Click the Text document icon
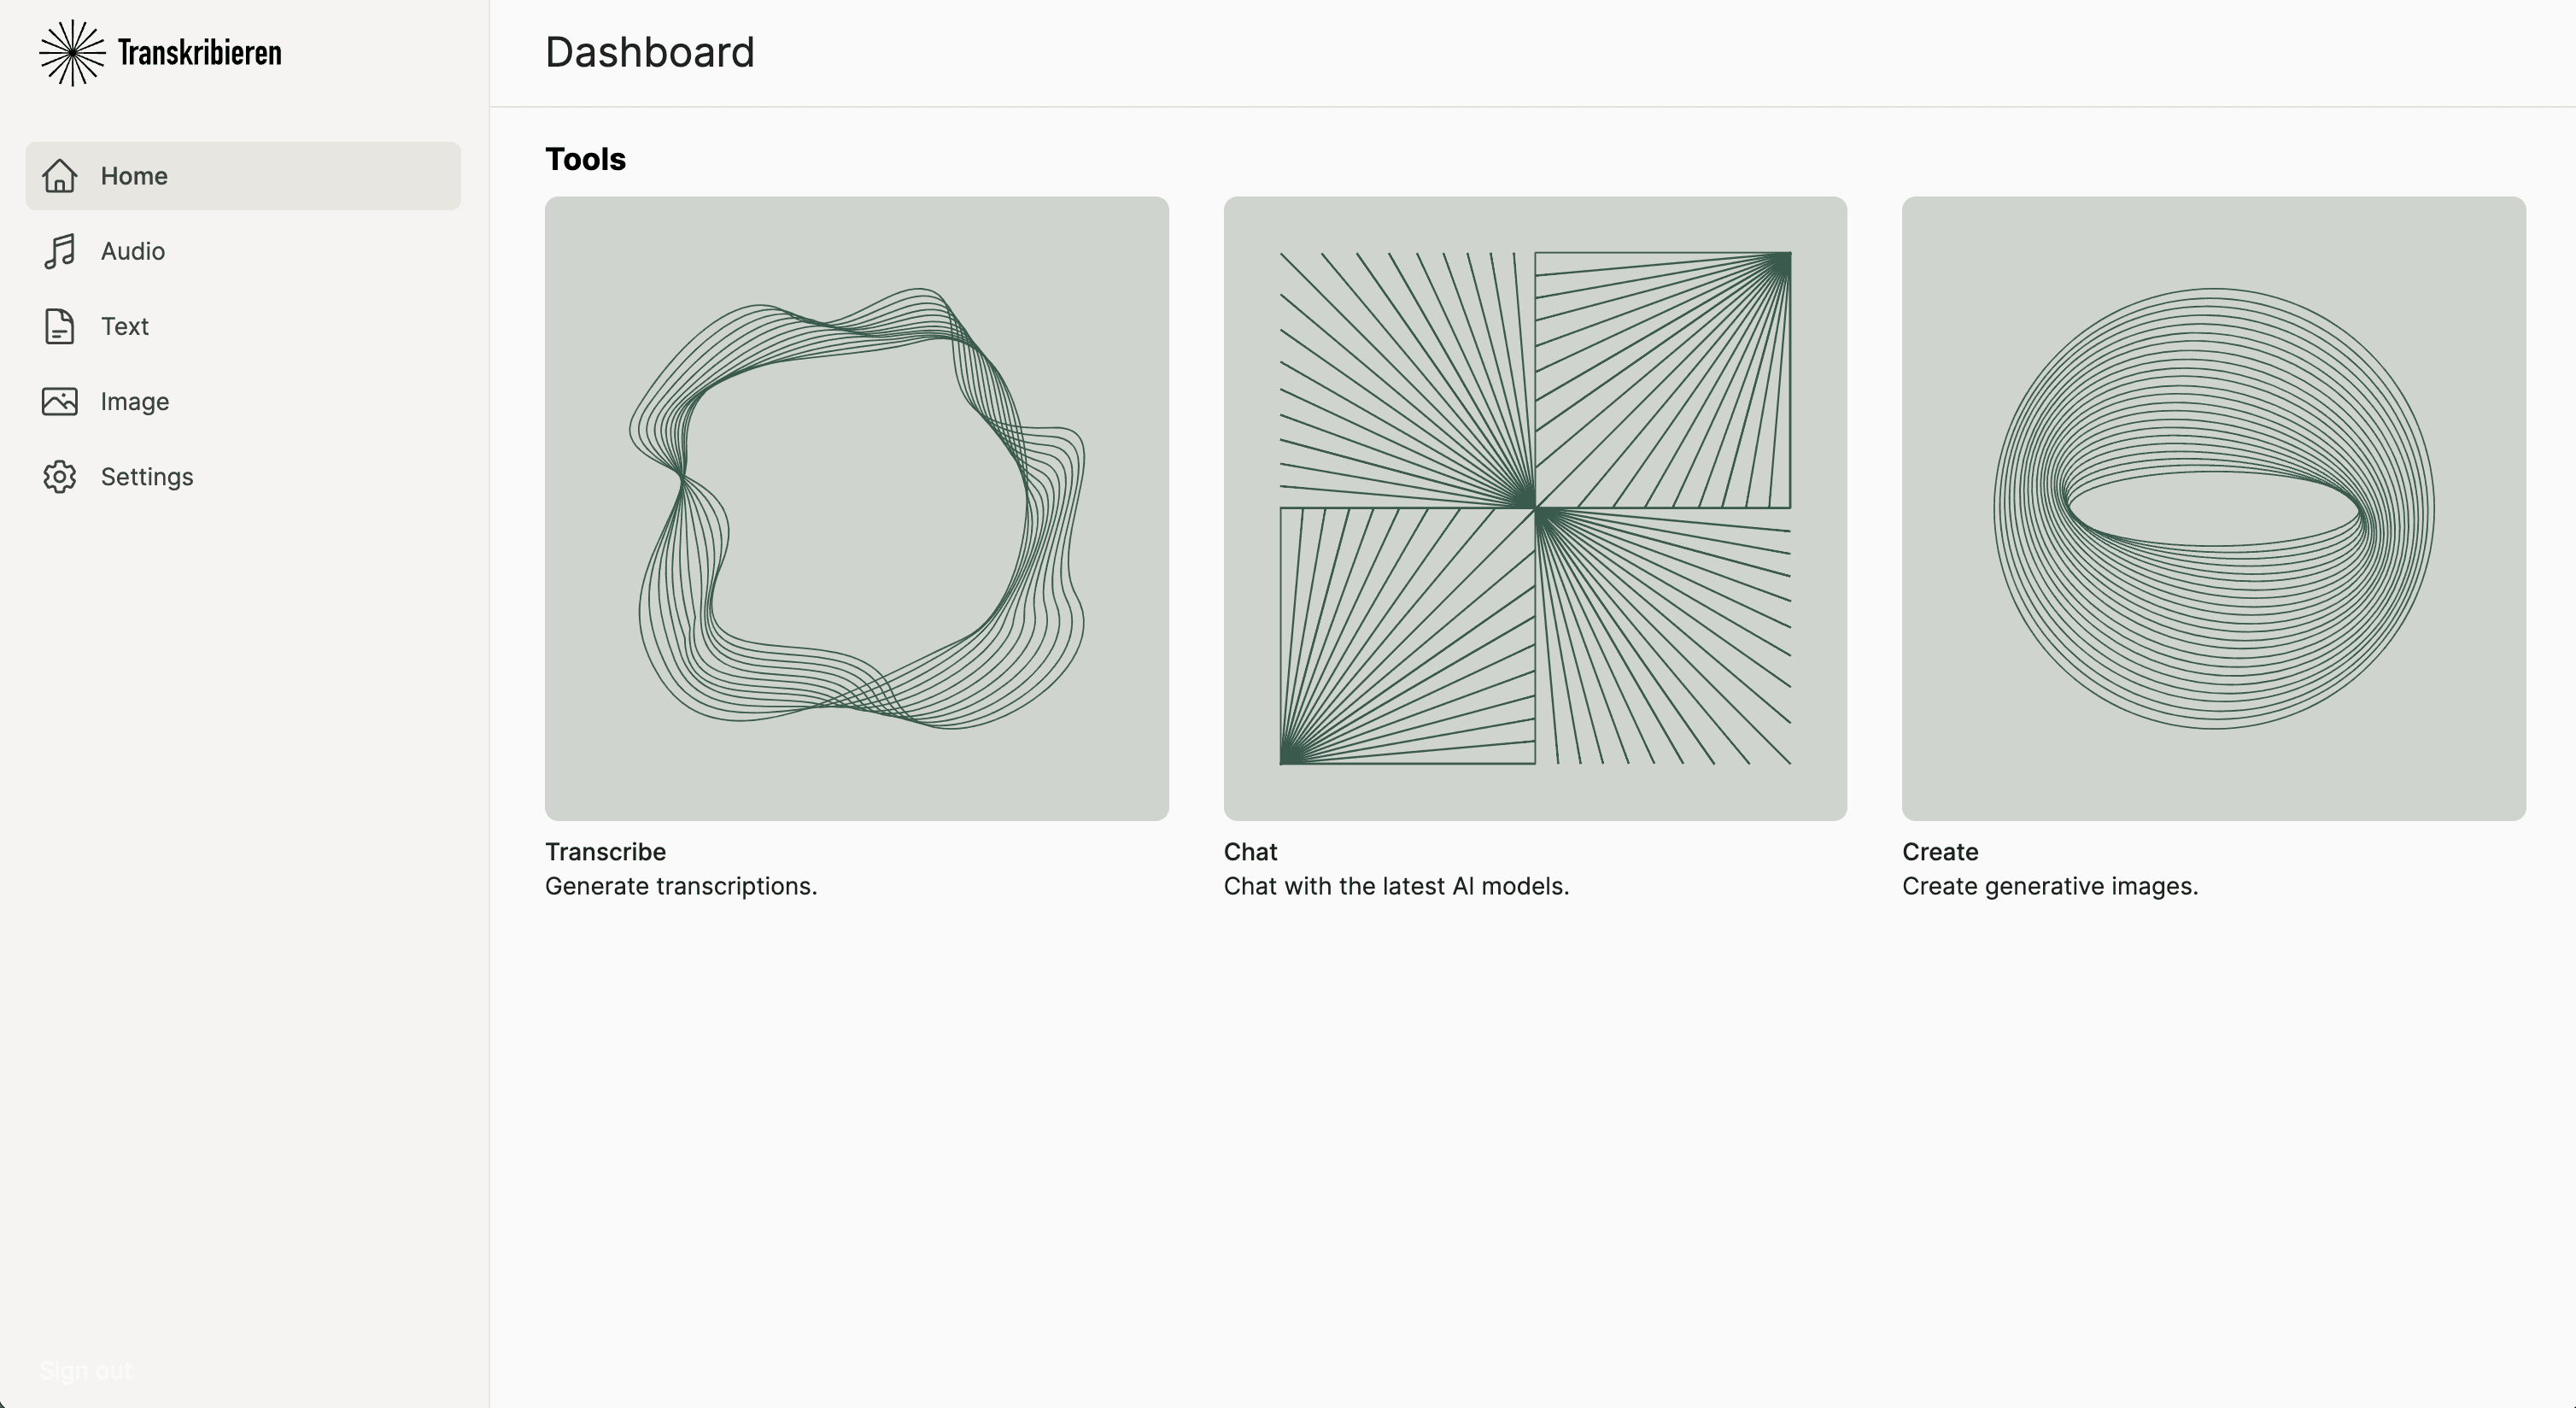 point(59,326)
